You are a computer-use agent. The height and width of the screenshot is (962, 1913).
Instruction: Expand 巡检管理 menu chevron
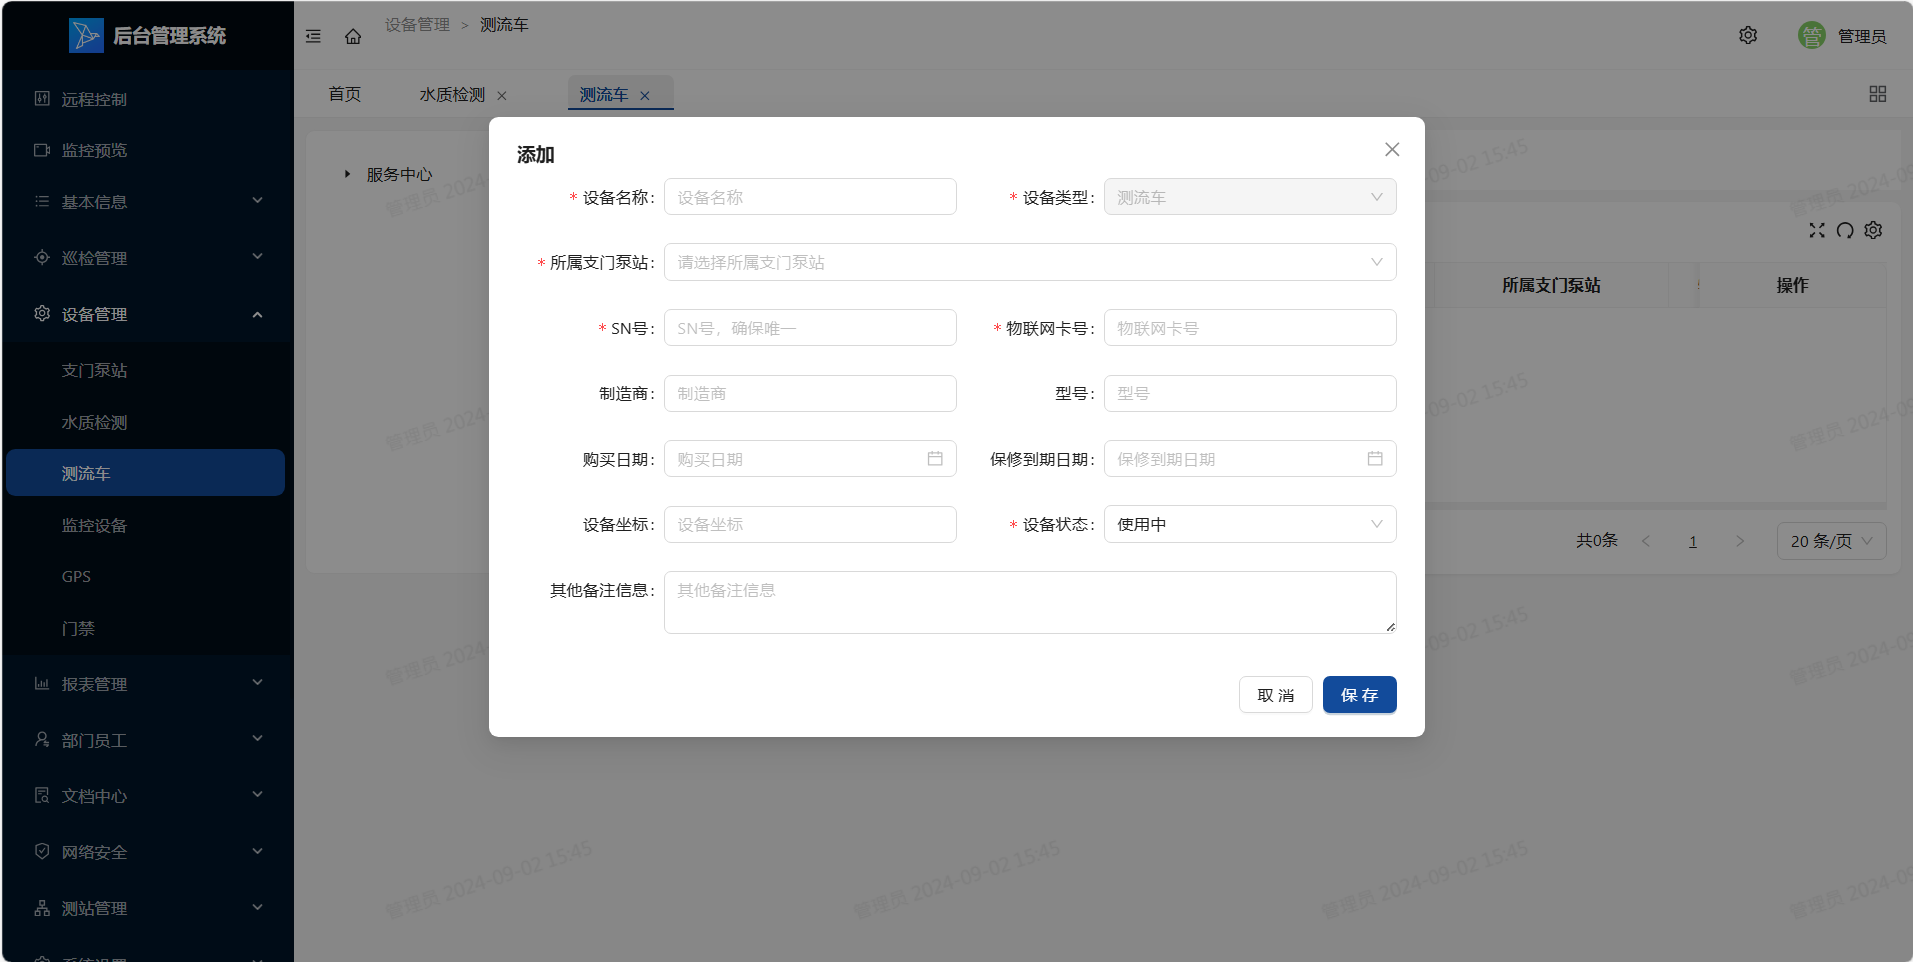(x=257, y=257)
